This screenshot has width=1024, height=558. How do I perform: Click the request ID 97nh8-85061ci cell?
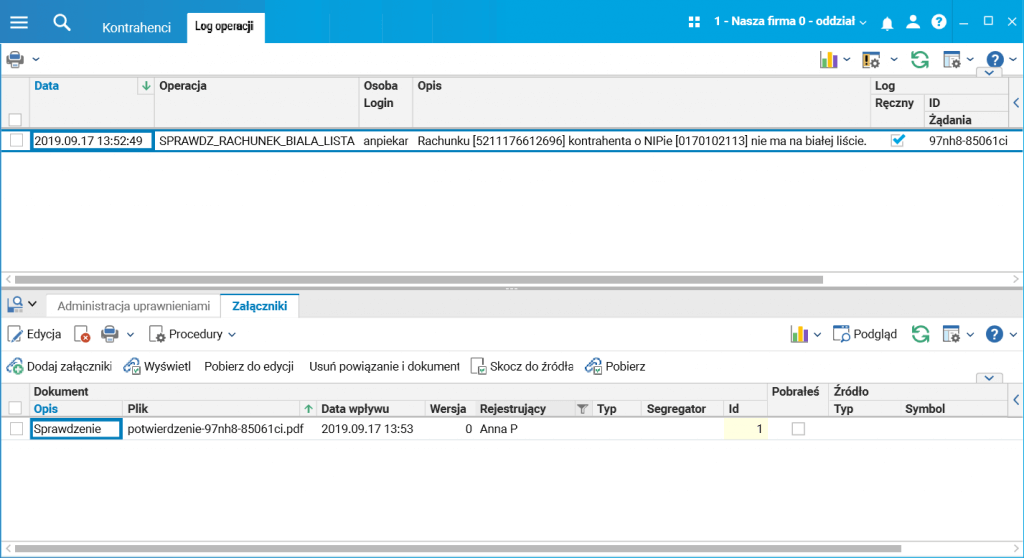pos(968,140)
